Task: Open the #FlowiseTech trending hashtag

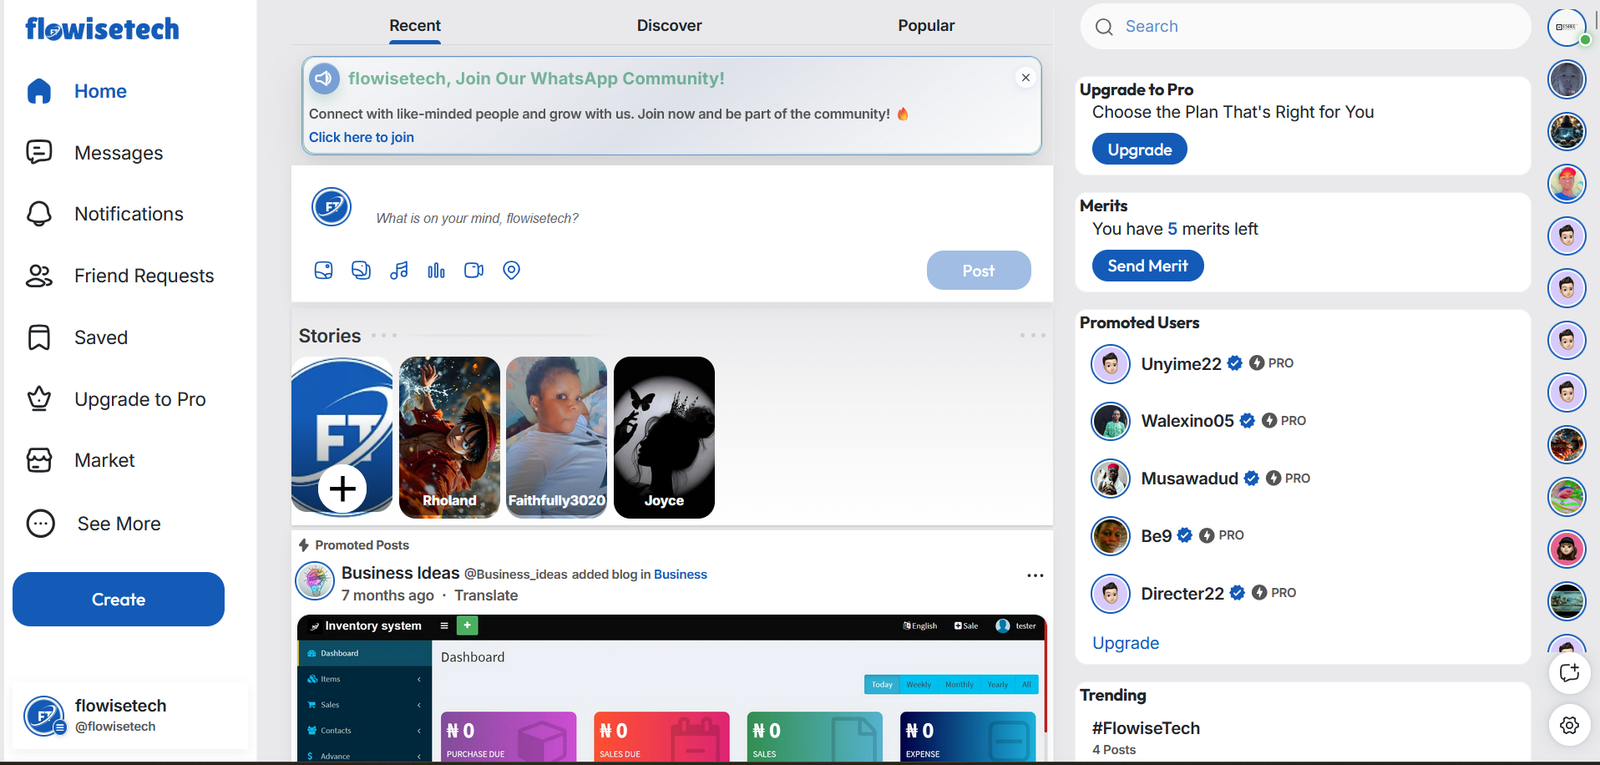Action: point(1145,728)
